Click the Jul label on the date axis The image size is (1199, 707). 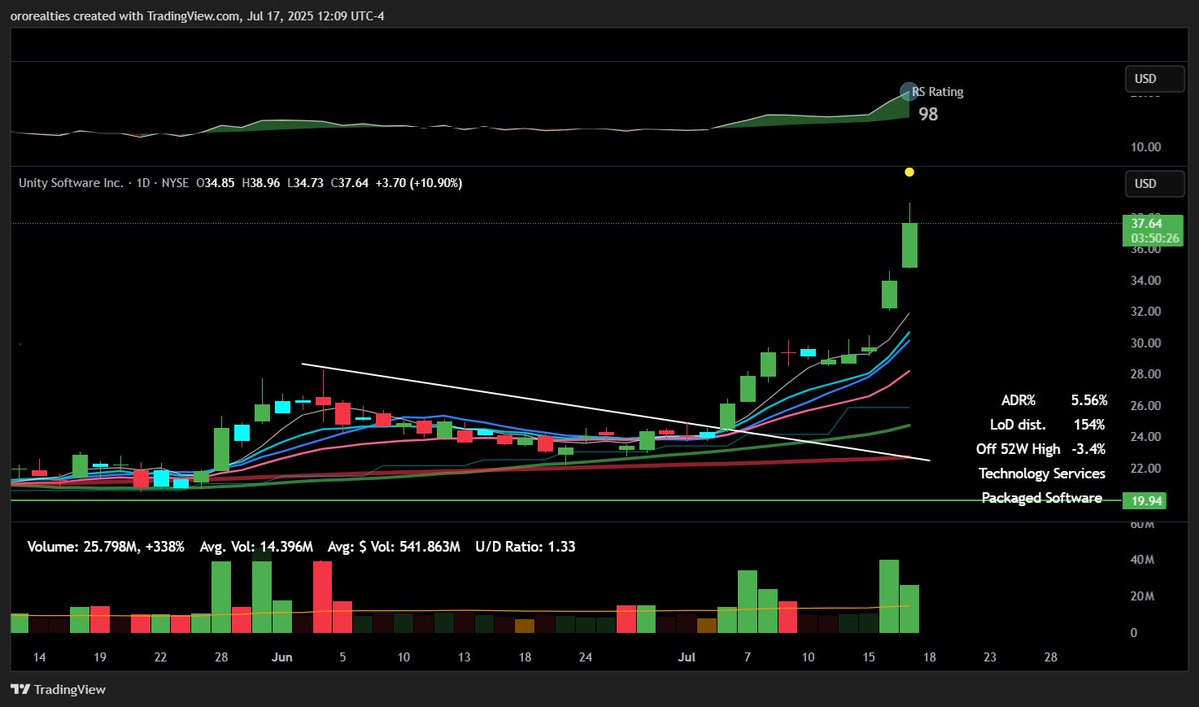pos(687,657)
